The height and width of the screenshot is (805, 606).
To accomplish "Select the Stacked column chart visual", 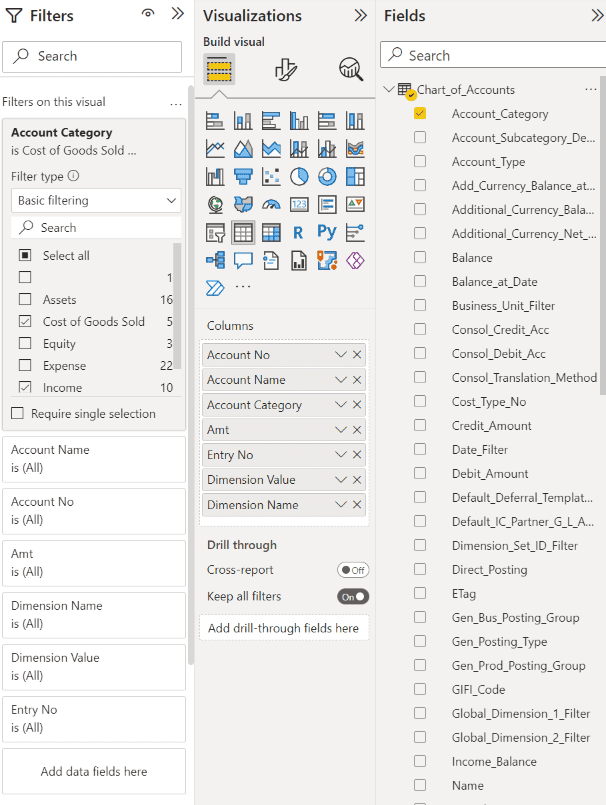I will [x=243, y=121].
